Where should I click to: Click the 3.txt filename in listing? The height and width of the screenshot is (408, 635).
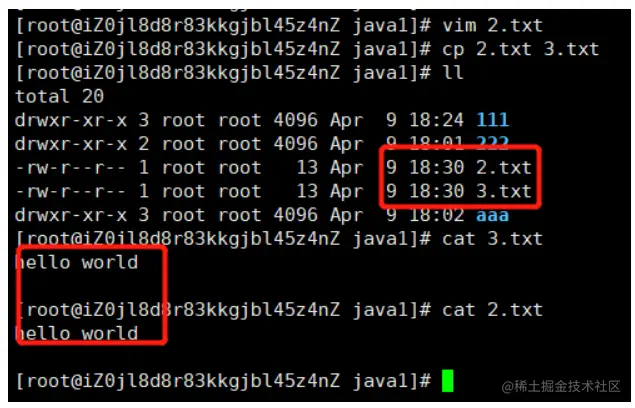503,191
